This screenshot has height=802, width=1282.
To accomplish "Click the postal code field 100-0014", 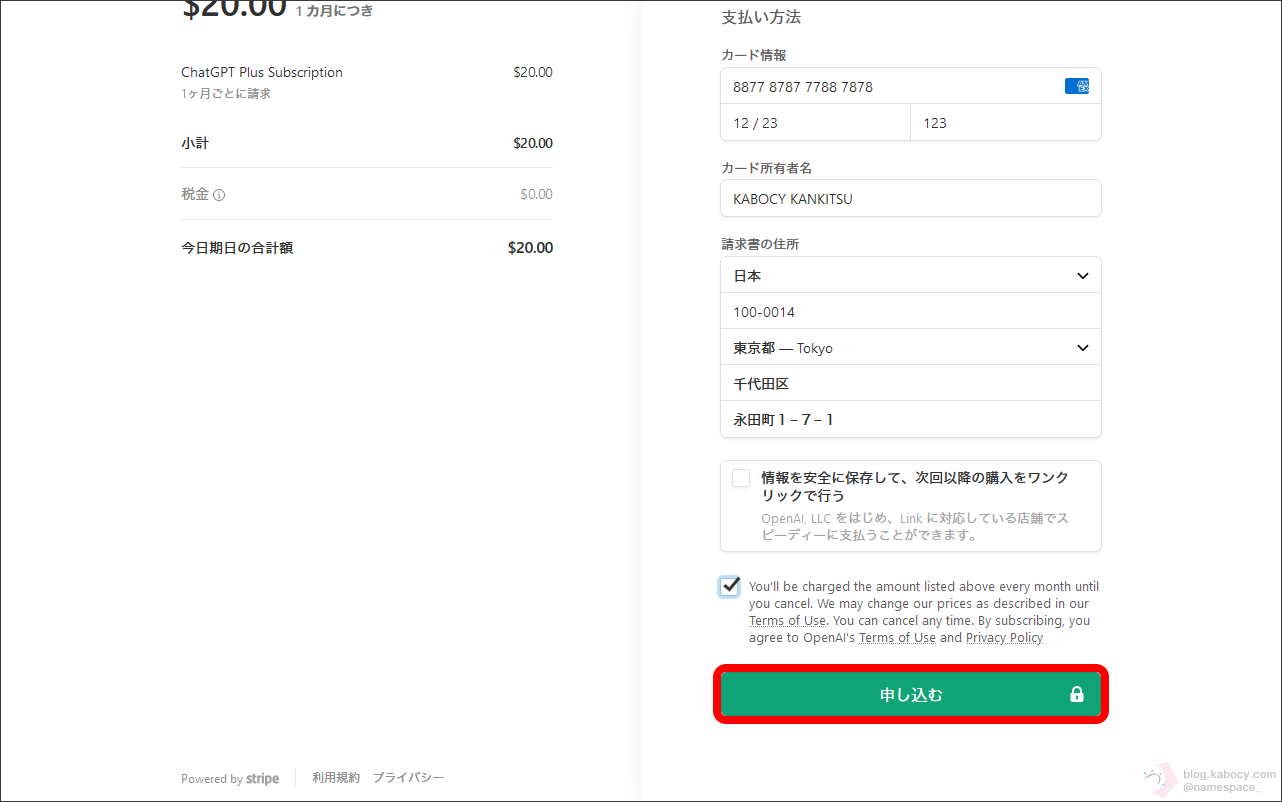I will pyautogui.click(x=910, y=312).
